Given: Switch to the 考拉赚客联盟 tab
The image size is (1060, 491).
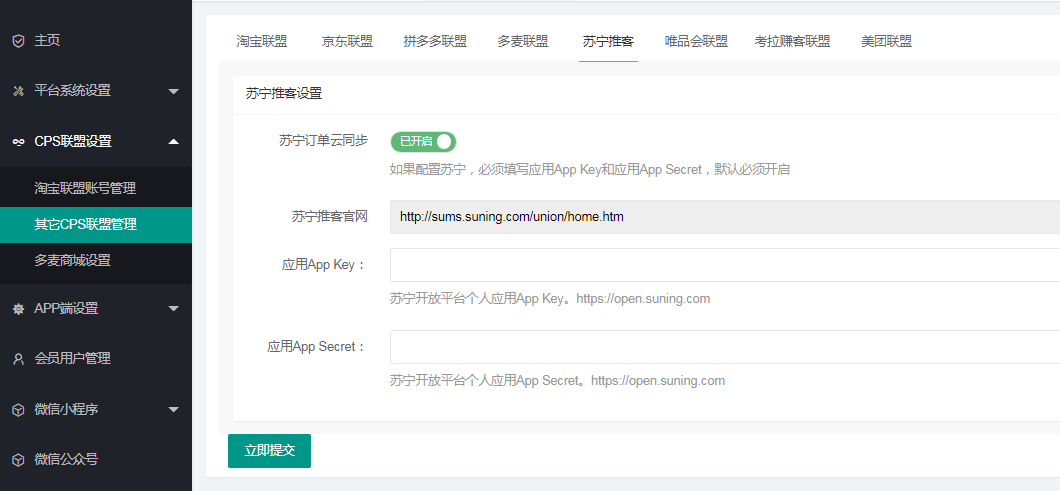Looking at the screenshot, I should [x=792, y=41].
